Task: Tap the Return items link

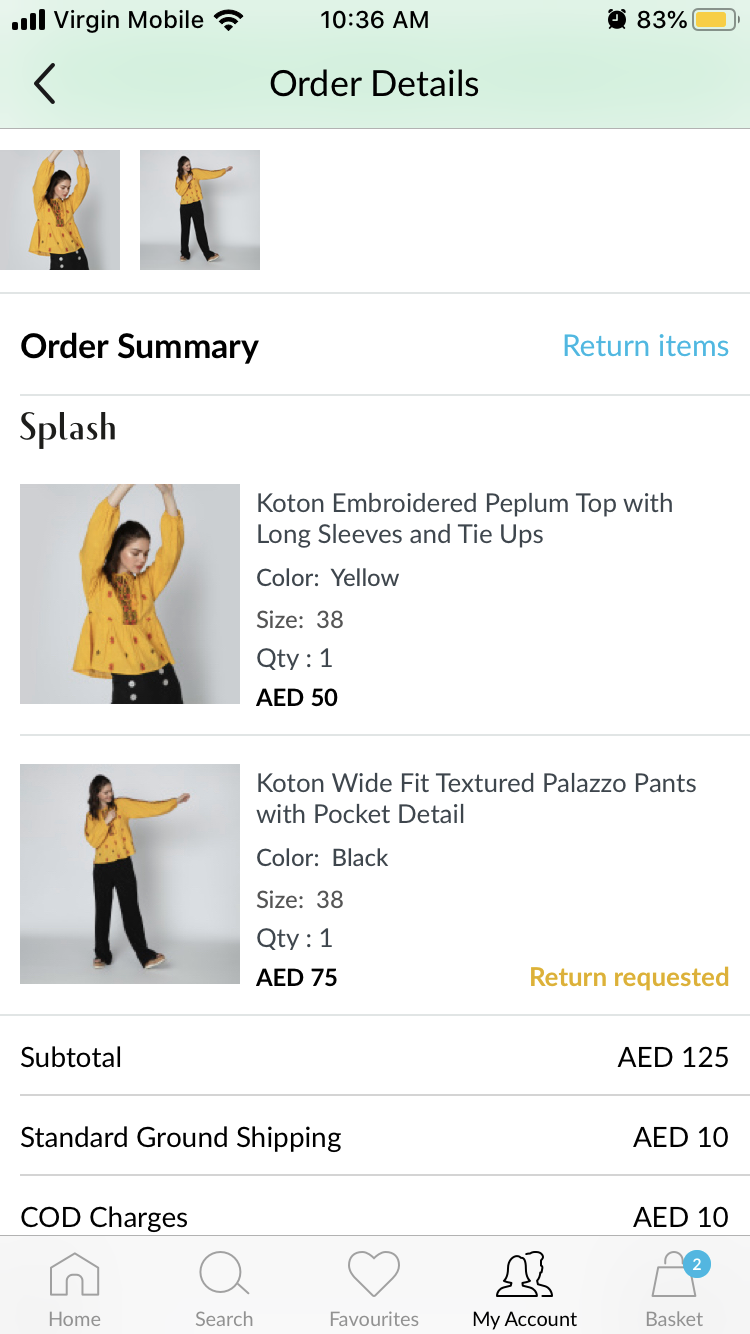Action: click(645, 346)
